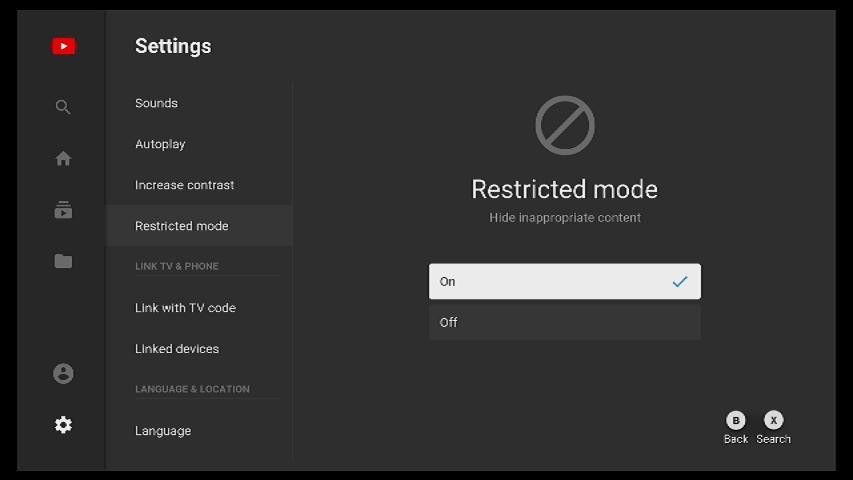Open Library folder icon
This screenshot has width=853, height=480.
pyautogui.click(x=63, y=261)
